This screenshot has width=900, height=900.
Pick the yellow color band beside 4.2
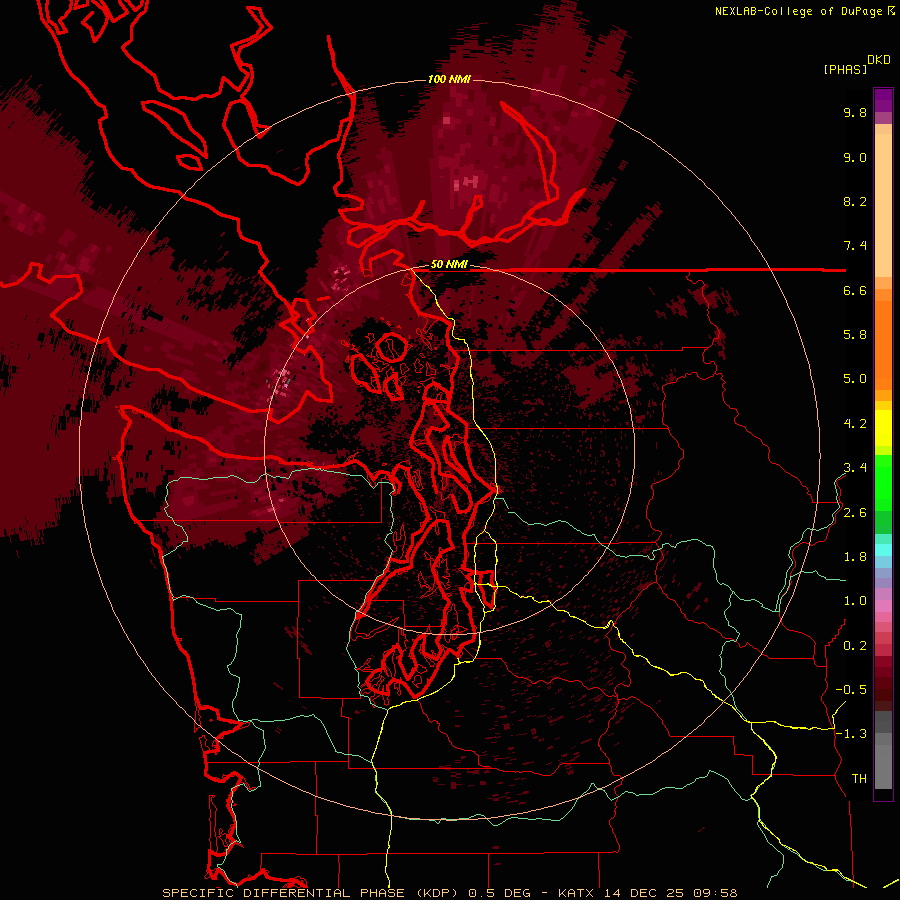[883, 428]
